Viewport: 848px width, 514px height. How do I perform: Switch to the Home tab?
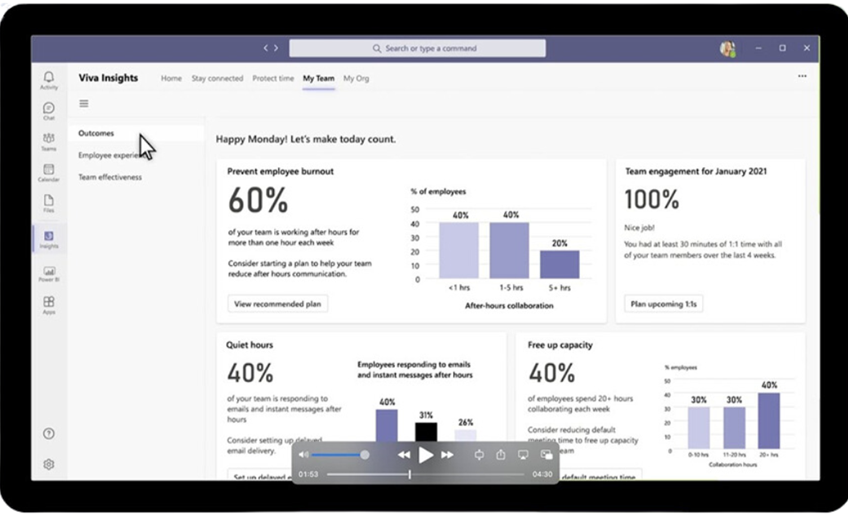(171, 78)
